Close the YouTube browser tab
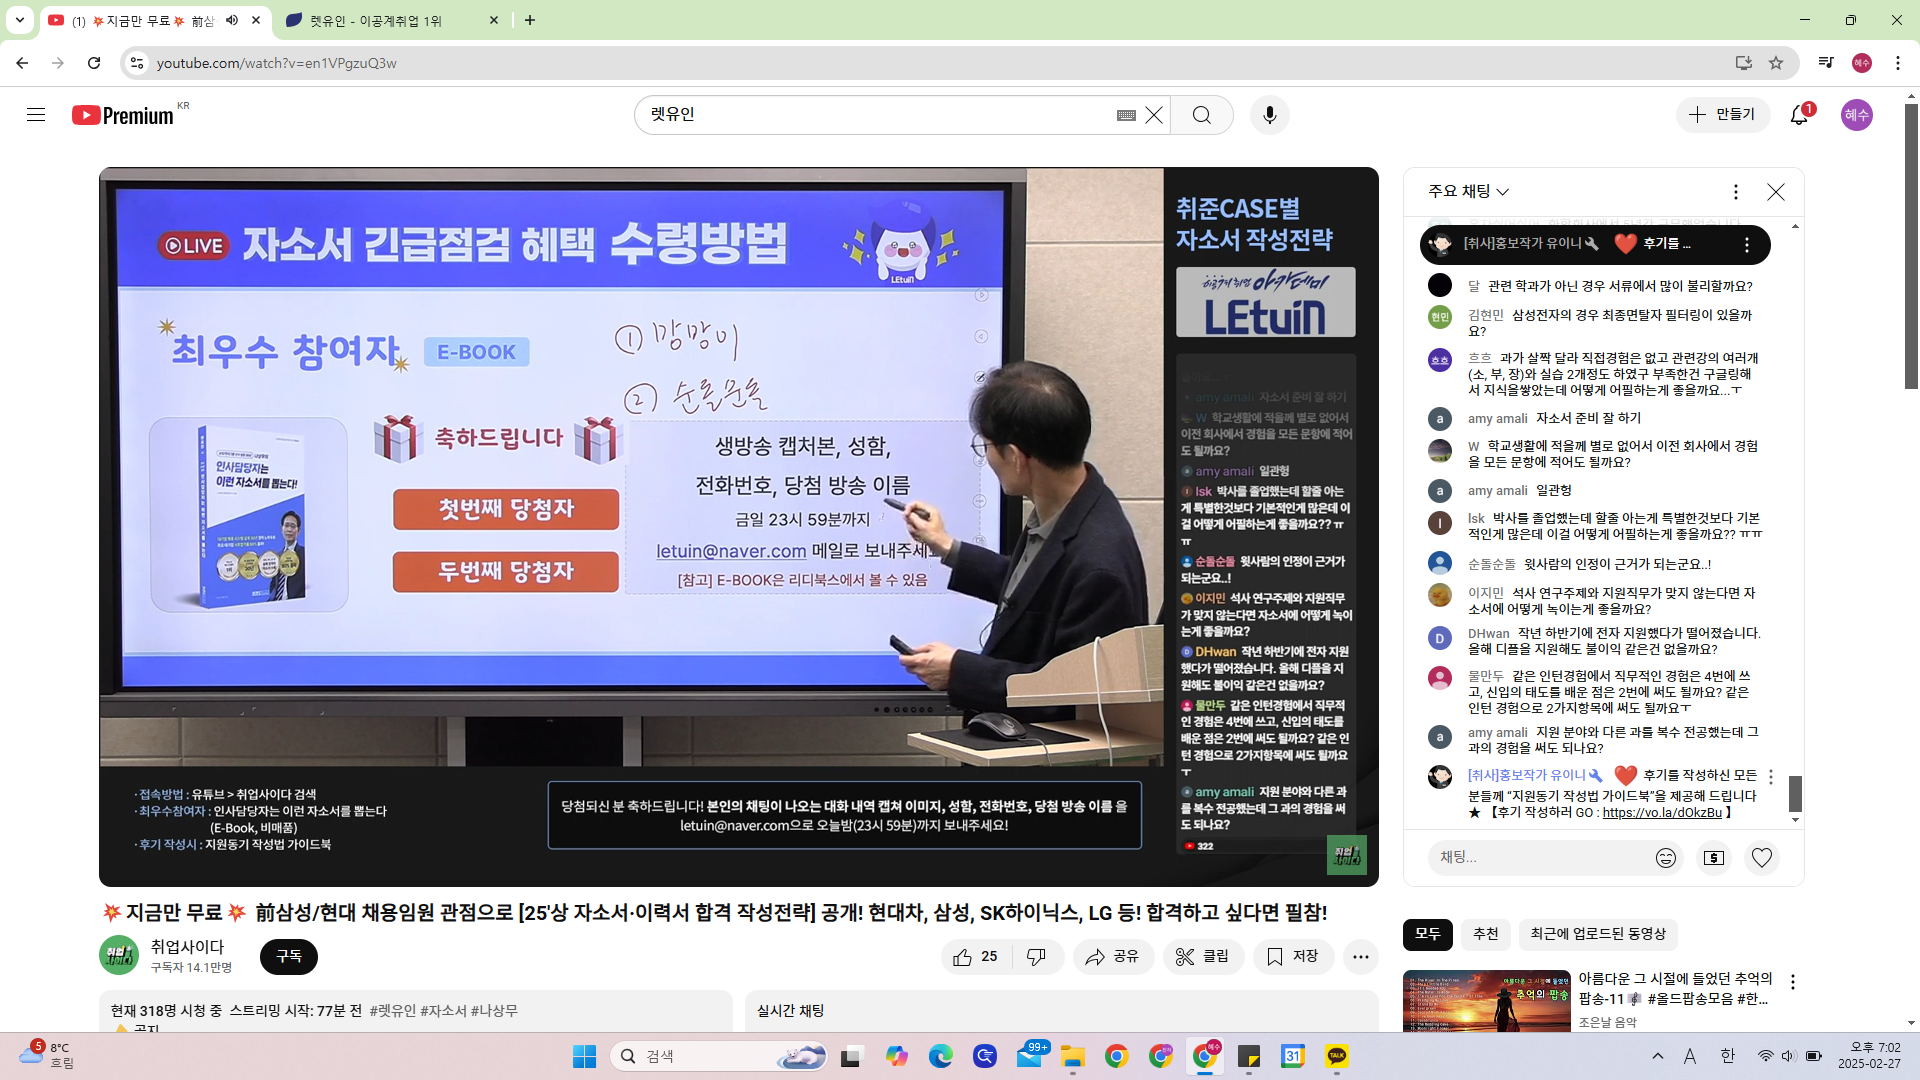 [256, 21]
